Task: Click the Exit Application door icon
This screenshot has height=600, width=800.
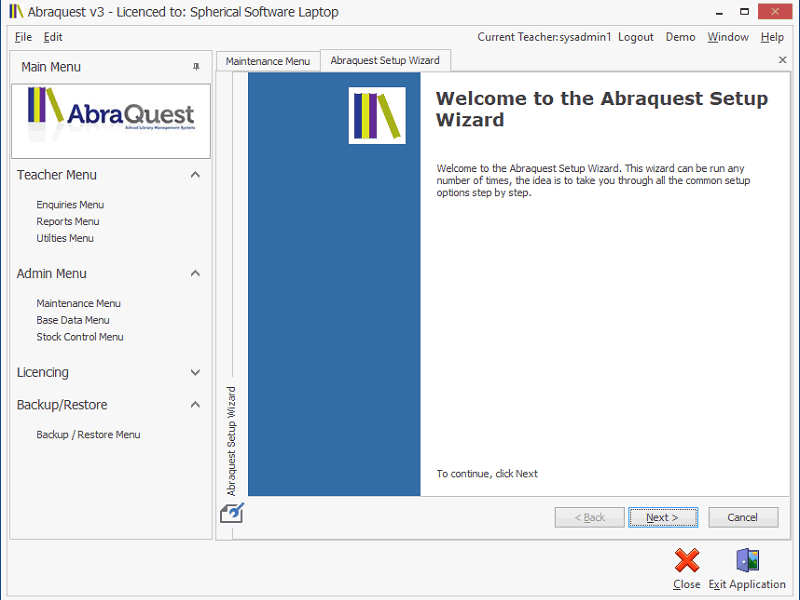Action: pos(747,560)
